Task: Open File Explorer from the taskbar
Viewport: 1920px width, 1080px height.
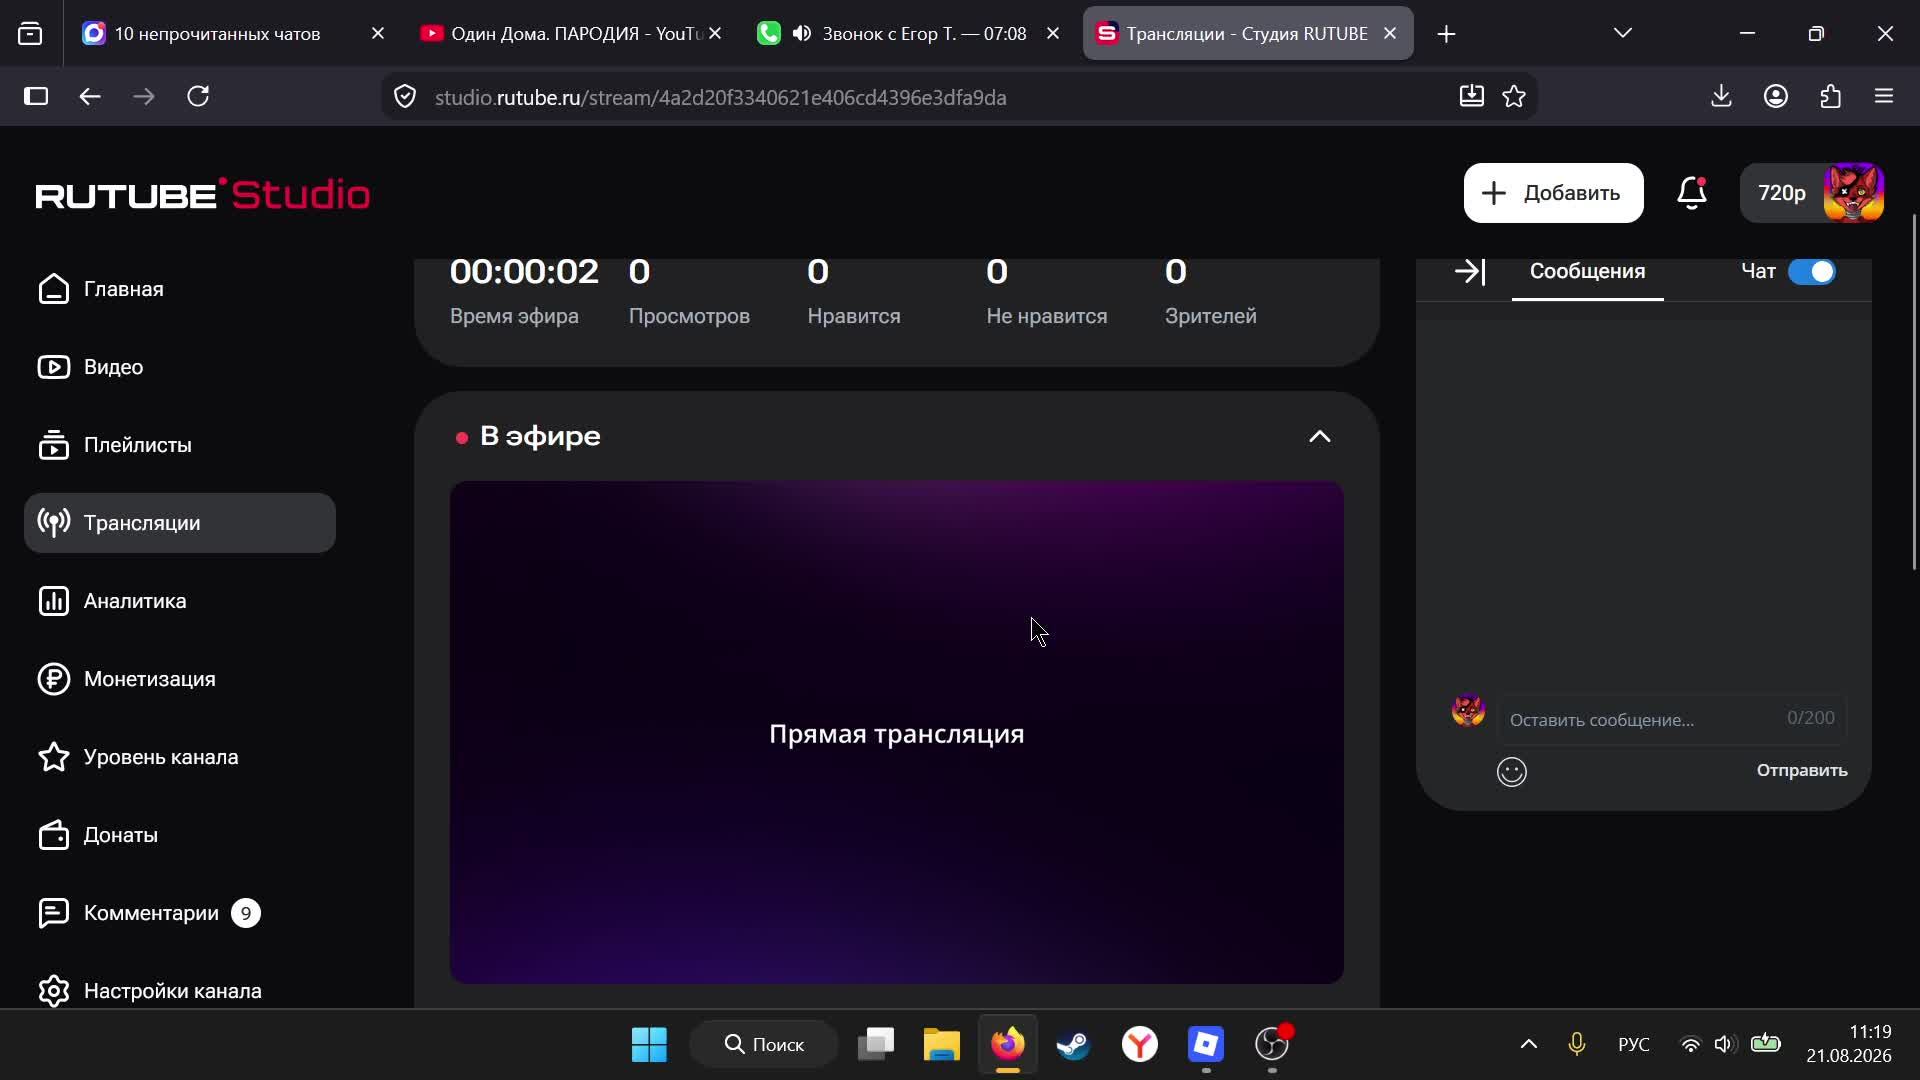Action: pyautogui.click(x=941, y=1045)
